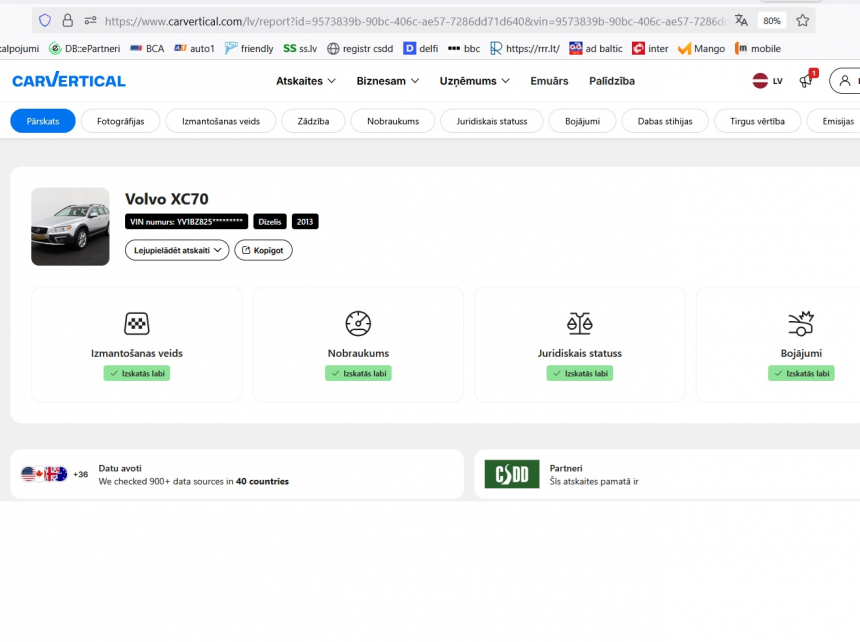Click Izskatās labi badge under Juridiskais statuss
The image size is (860, 642).
(x=580, y=373)
